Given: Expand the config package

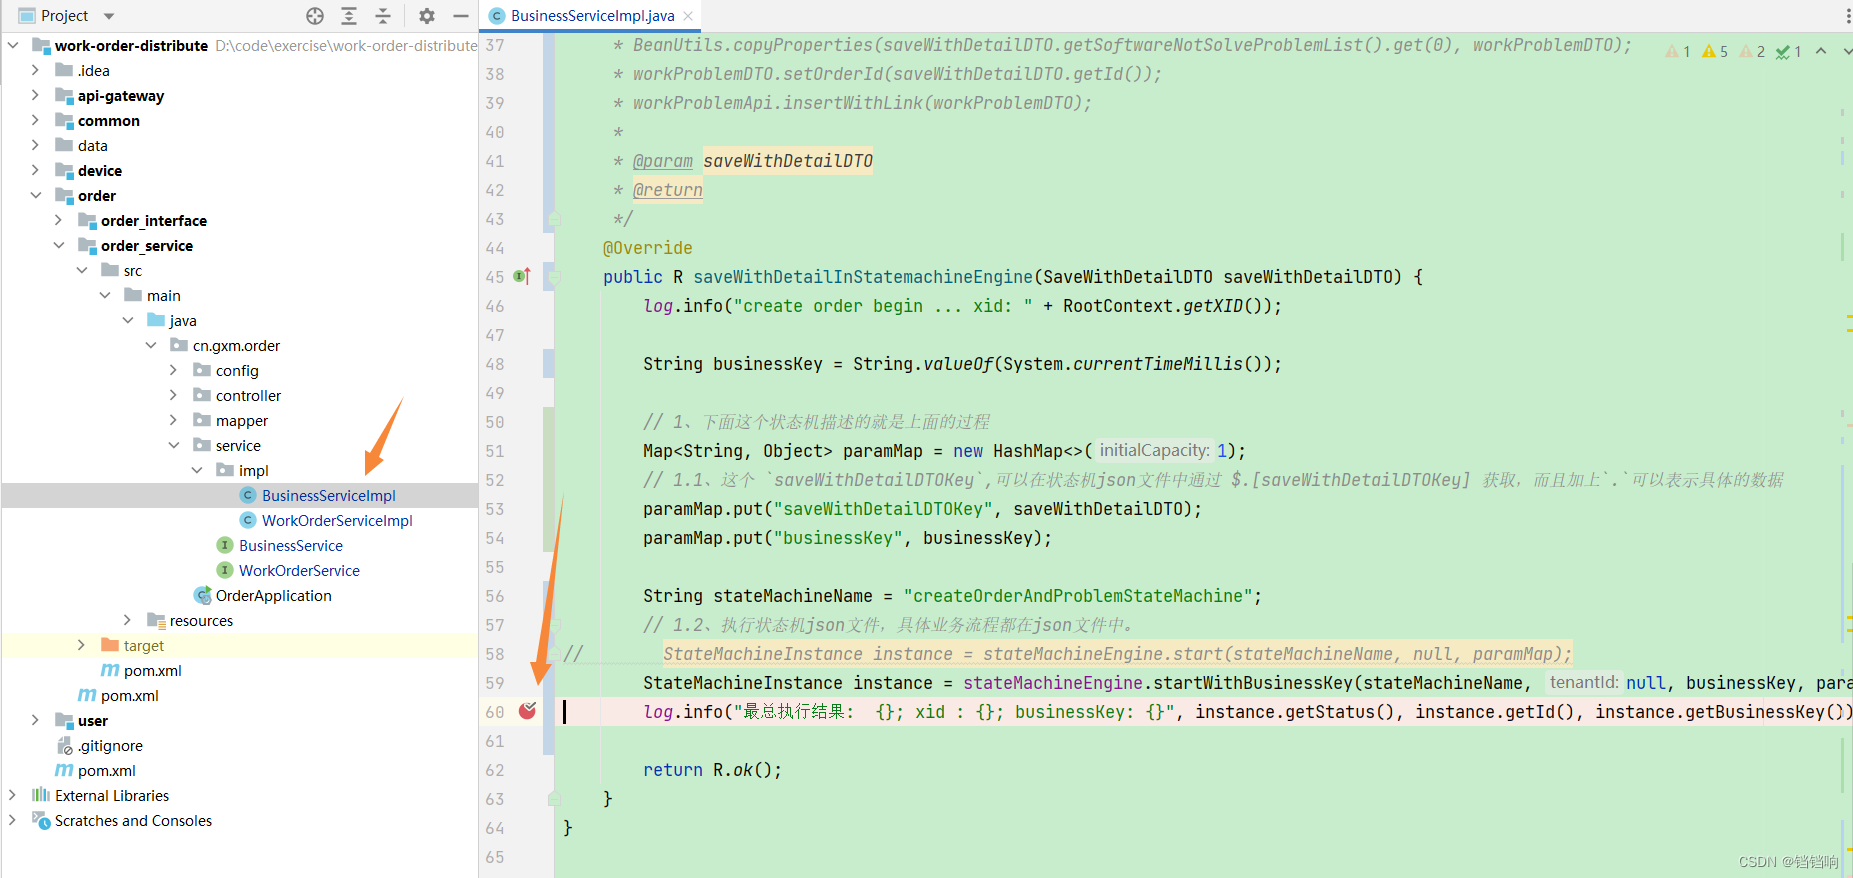Looking at the screenshot, I should (x=174, y=370).
